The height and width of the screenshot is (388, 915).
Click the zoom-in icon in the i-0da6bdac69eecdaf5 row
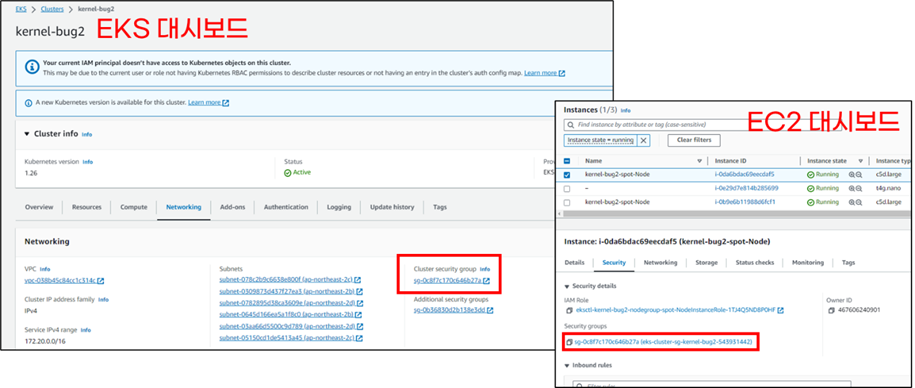point(851,174)
